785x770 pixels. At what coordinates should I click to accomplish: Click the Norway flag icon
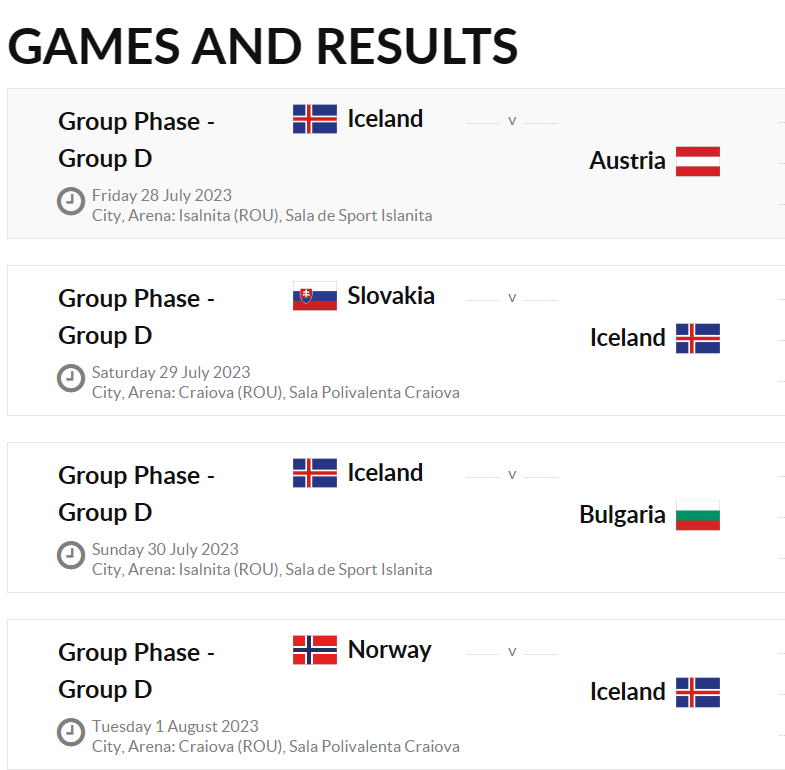(x=315, y=650)
